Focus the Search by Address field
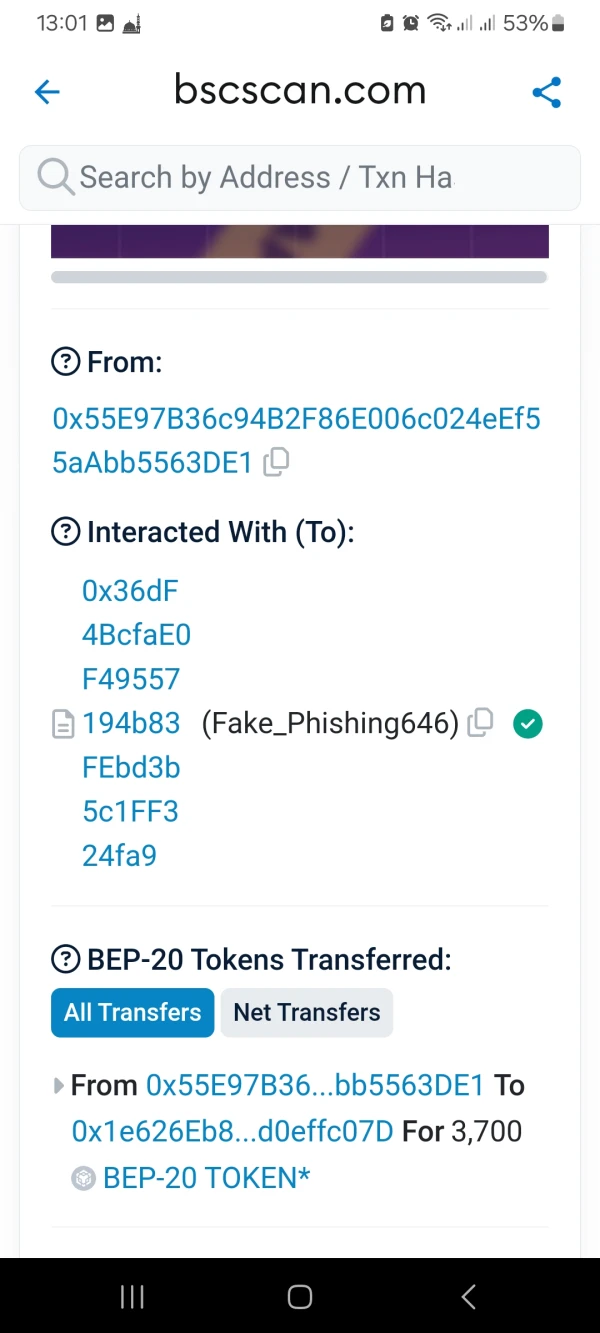The height and width of the screenshot is (1333, 600). tap(300, 177)
